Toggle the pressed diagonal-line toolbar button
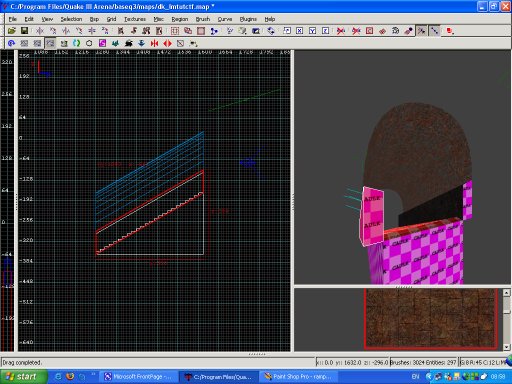Viewport: 512px width, 384px height. pyautogui.click(x=434, y=31)
